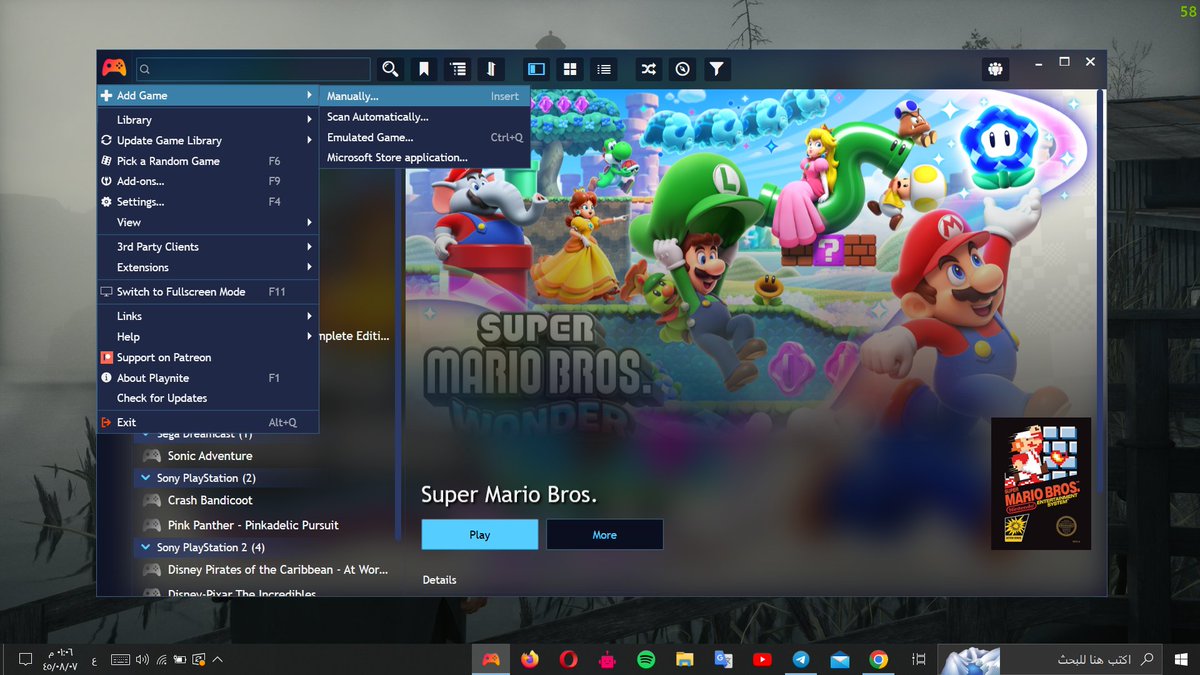The height and width of the screenshot is (675, 1200).
Task: Select Emulated Game... option
Action: point(424,137)
